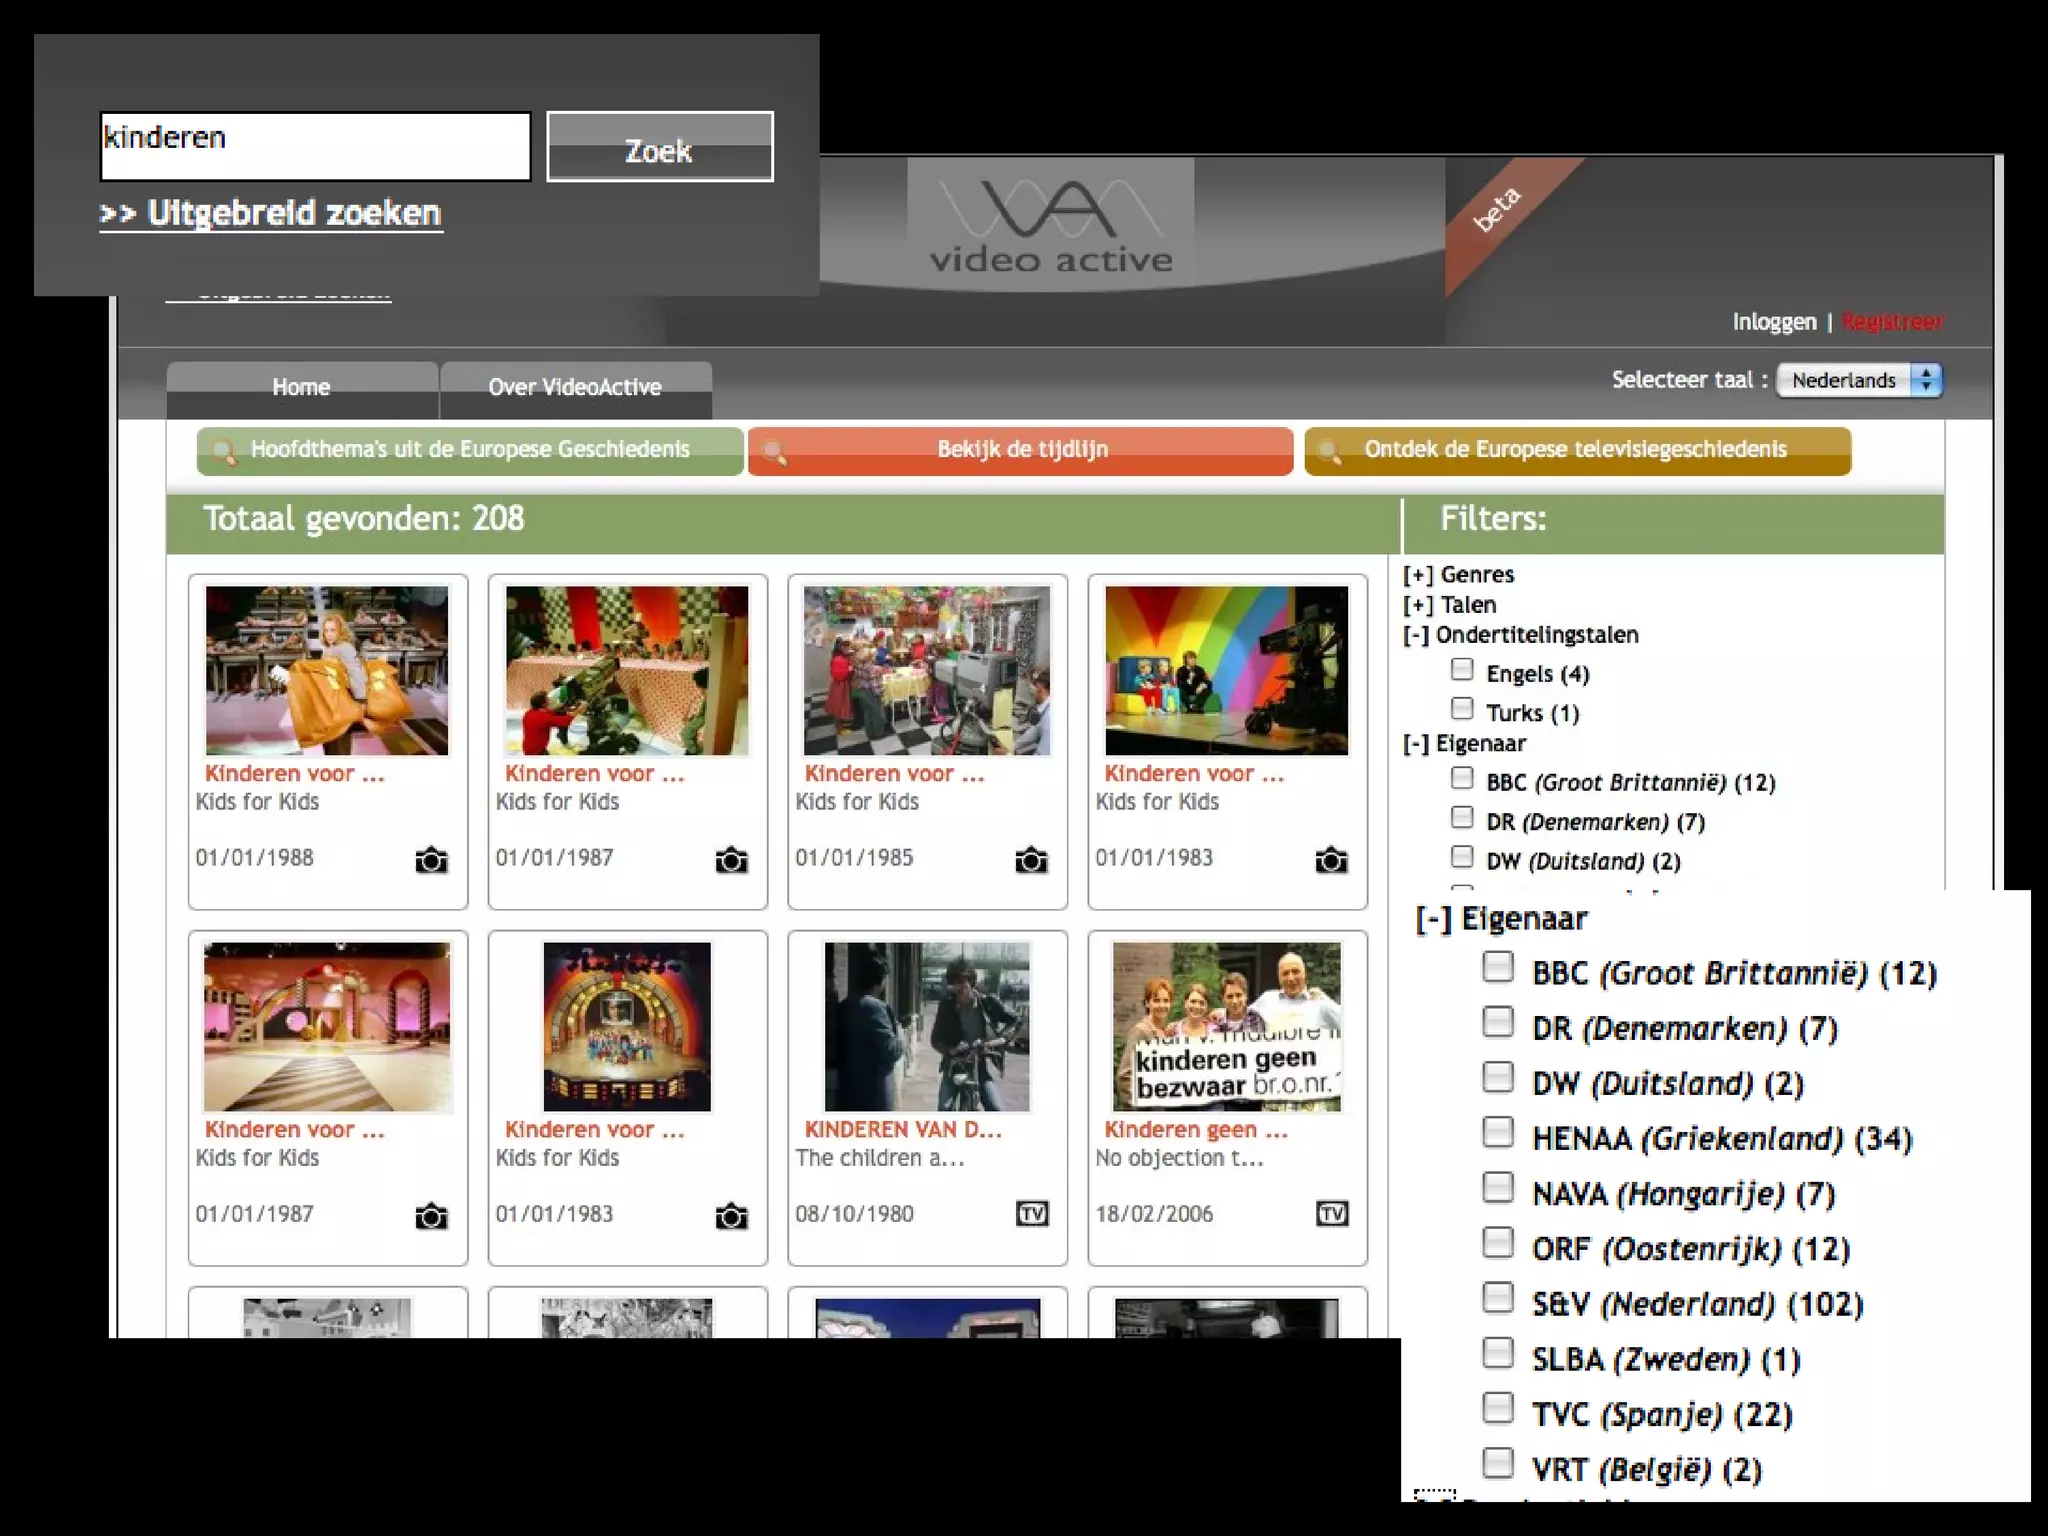Tick the HENAA (Griekenland) checkbox
This screenshot has height=1536, width=2048.
(1497, 1132)
